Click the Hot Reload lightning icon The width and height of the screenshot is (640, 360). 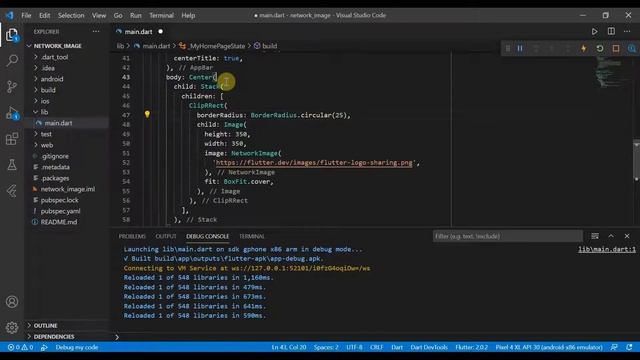[x=584, y=49]
